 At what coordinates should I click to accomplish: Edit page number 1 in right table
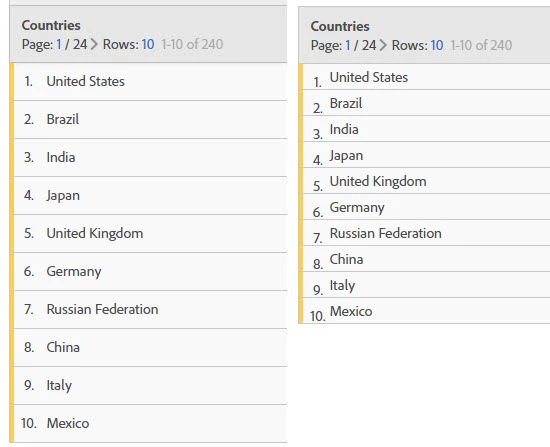(x=348, y=45)
